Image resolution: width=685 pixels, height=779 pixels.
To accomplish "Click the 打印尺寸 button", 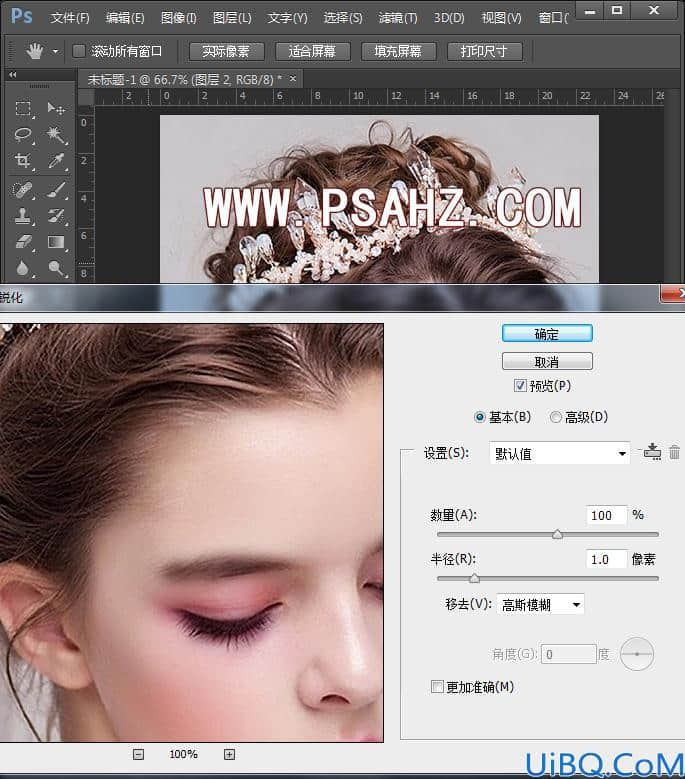I will pyautogui.click(x=484, y=51).
